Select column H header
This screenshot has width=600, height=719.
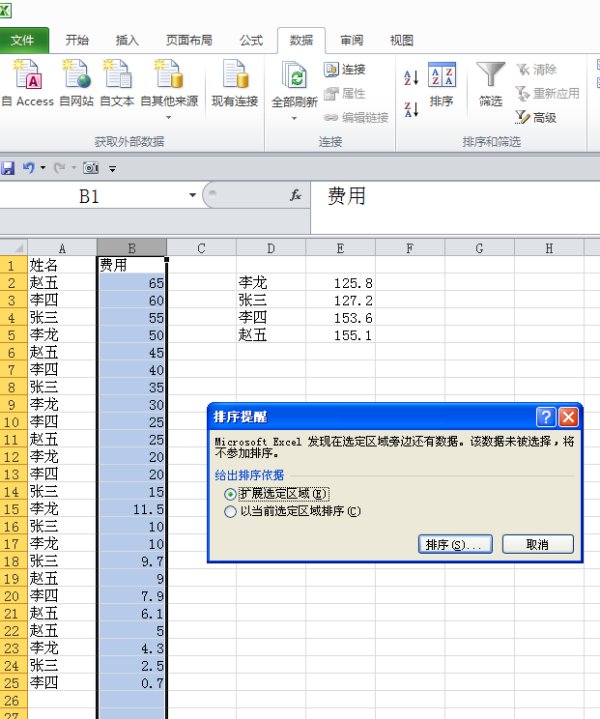point(549,248)
